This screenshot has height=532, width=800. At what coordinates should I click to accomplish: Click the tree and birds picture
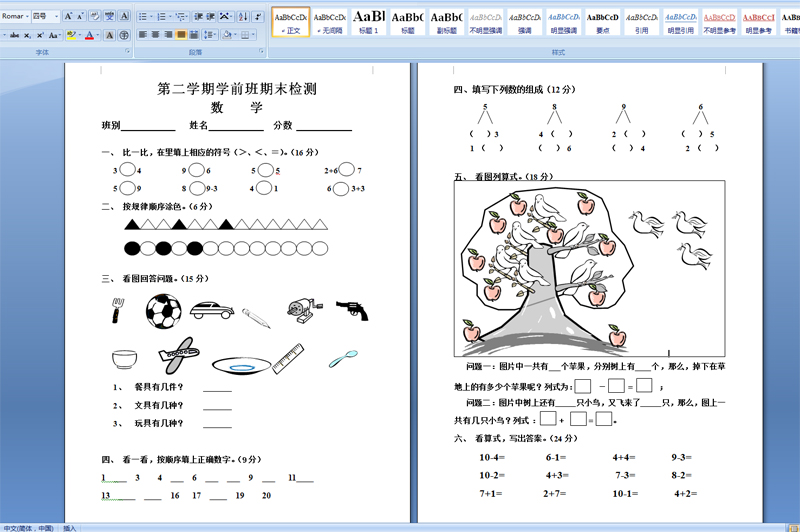(589, 269)
